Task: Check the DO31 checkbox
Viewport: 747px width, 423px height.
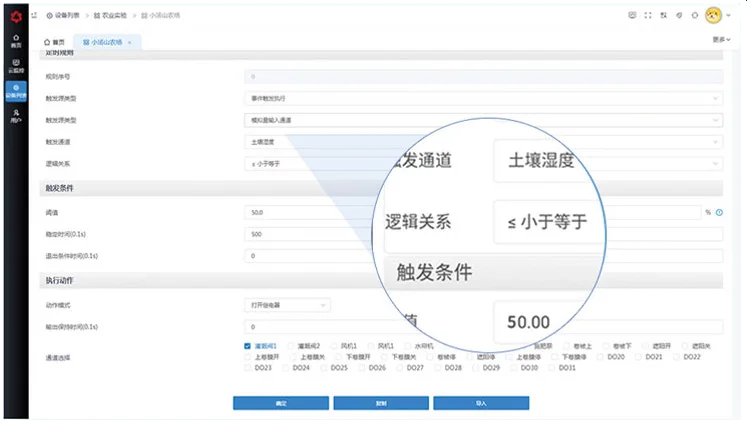Action: (552, 368)
